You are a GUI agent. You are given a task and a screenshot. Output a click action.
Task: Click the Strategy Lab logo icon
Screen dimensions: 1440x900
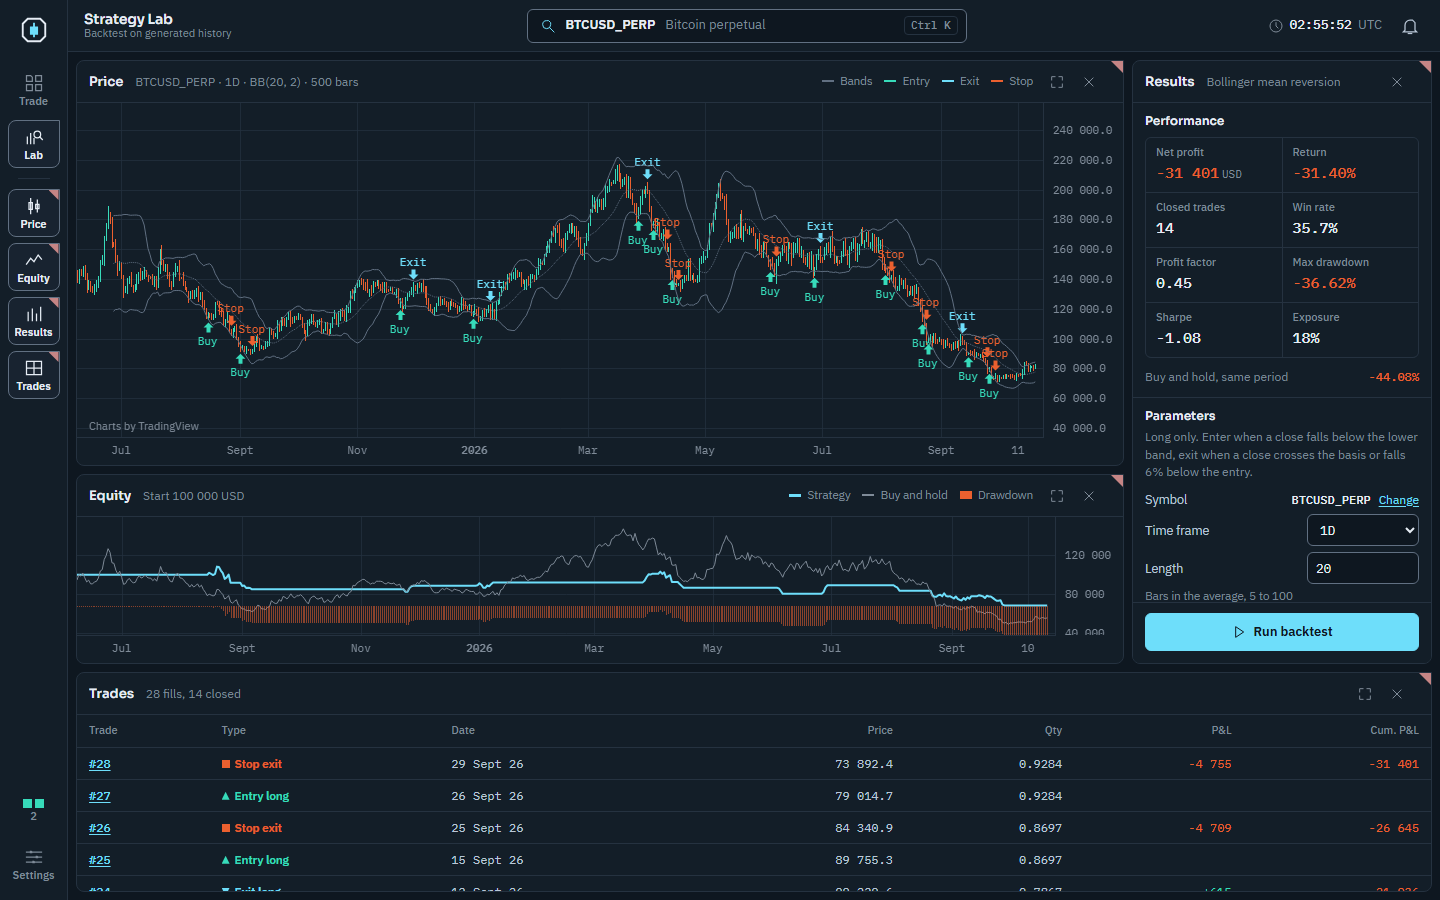tap(34, 30)
